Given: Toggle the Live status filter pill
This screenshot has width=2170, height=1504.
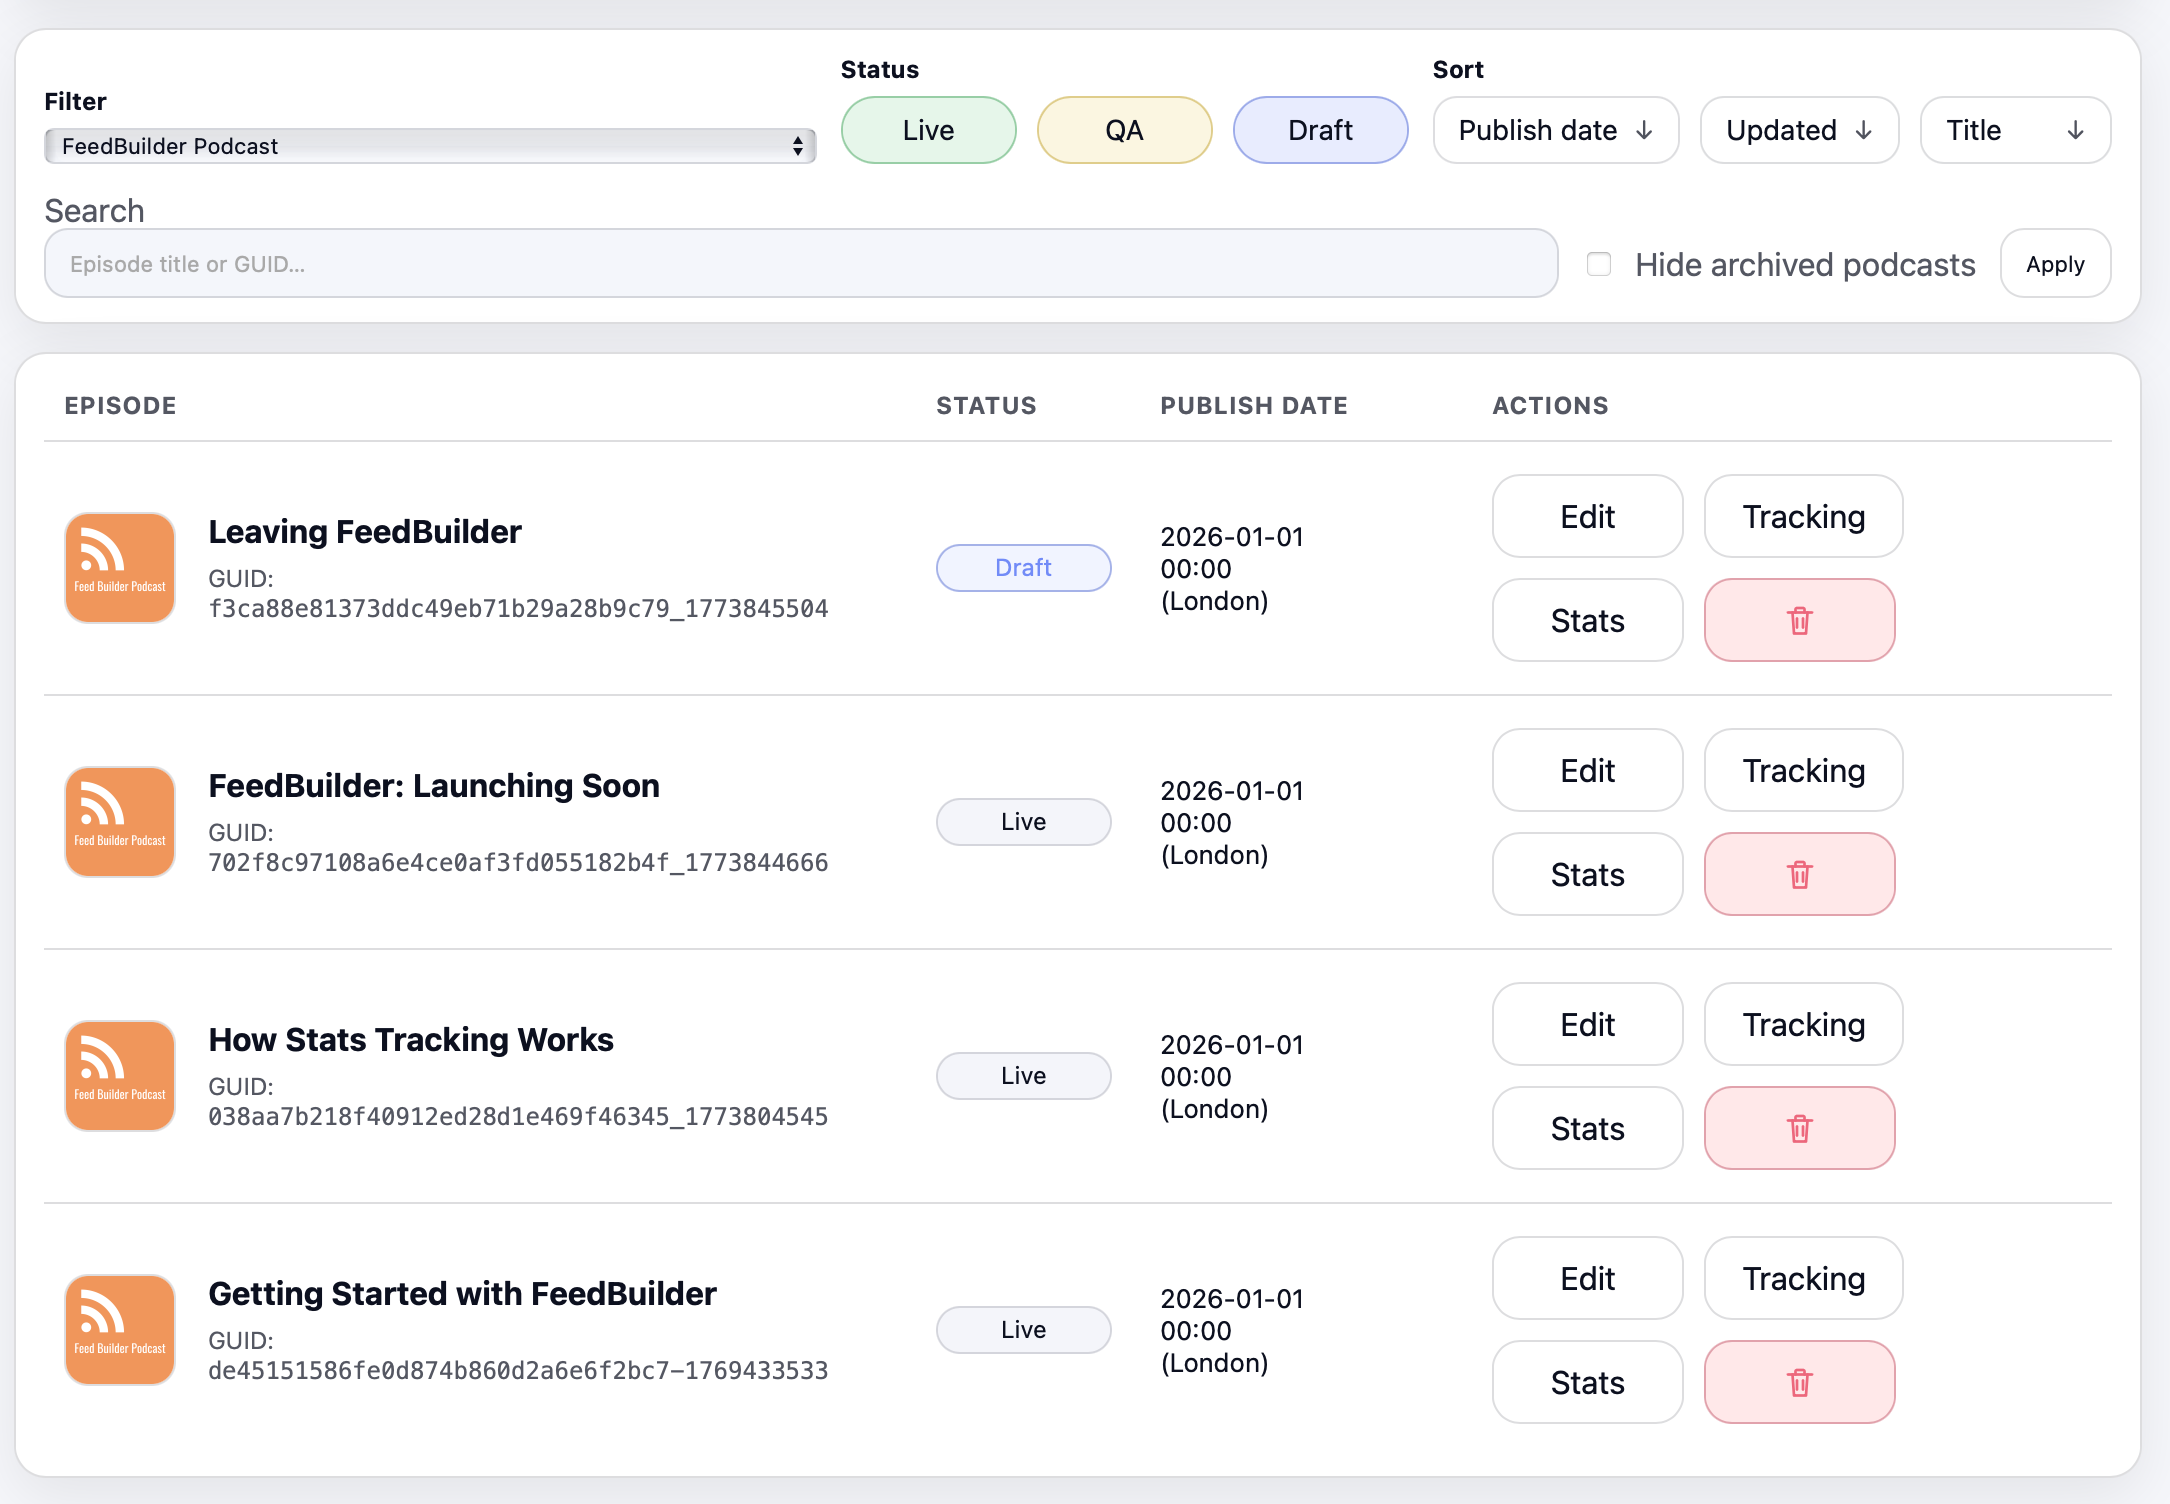Looking at the screenshot, I should pyautogui.click(x=928, y=130).
